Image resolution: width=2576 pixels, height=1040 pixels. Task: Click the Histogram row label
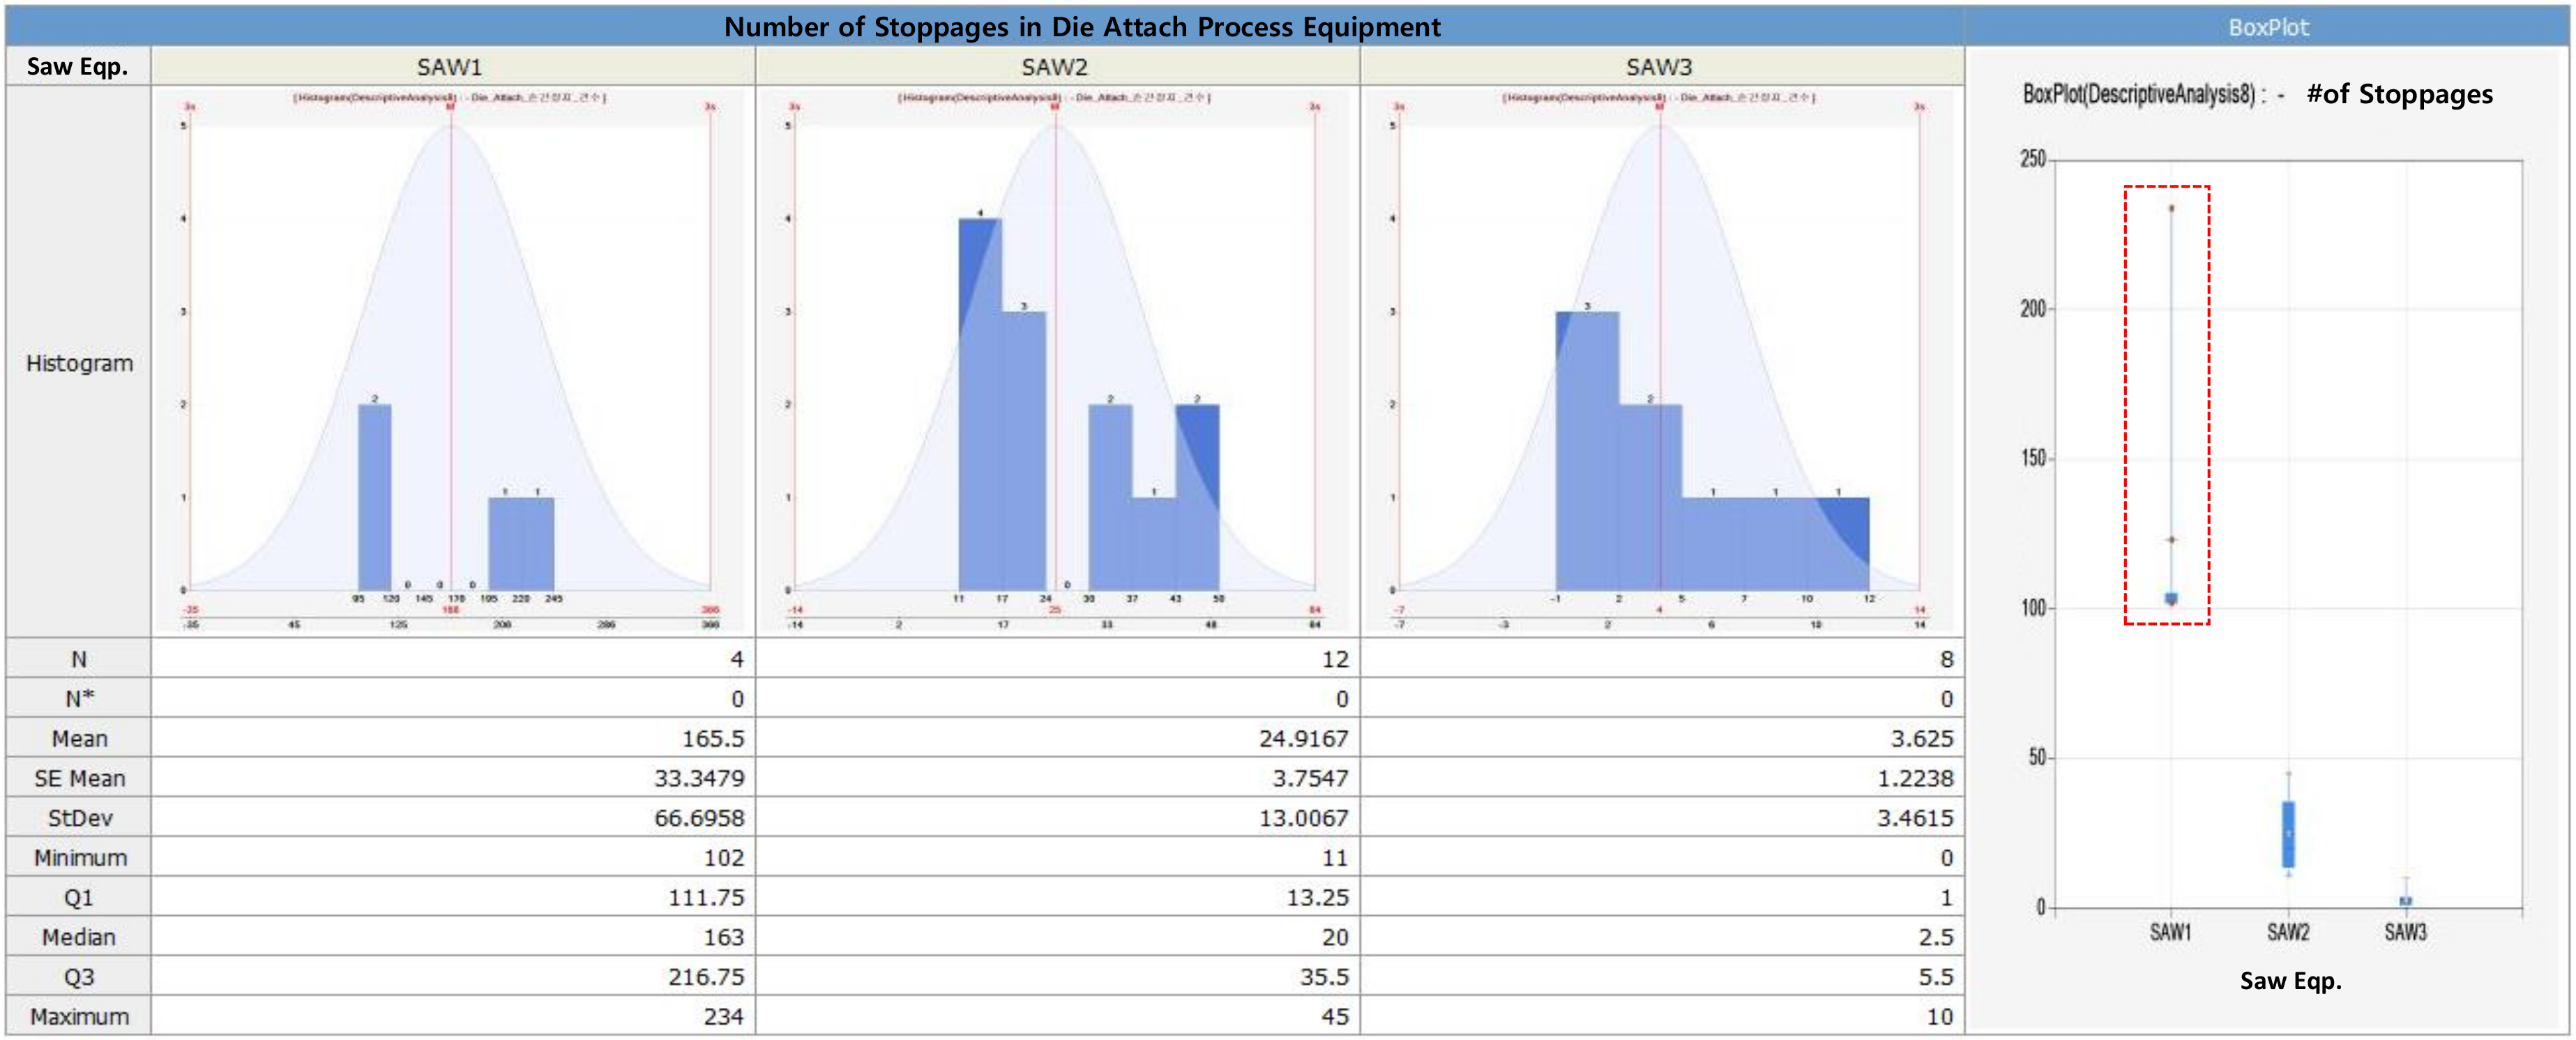(x=79, y=363)
